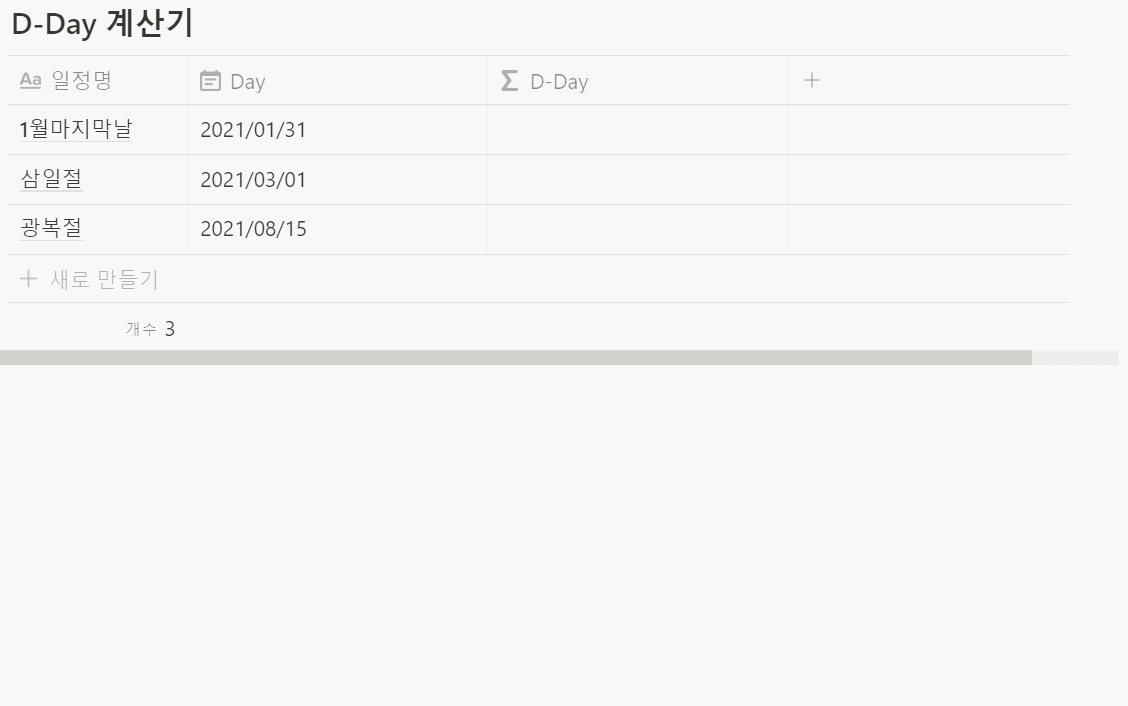Select the D-Day cell for 1월마지막날

pos(637,130)
